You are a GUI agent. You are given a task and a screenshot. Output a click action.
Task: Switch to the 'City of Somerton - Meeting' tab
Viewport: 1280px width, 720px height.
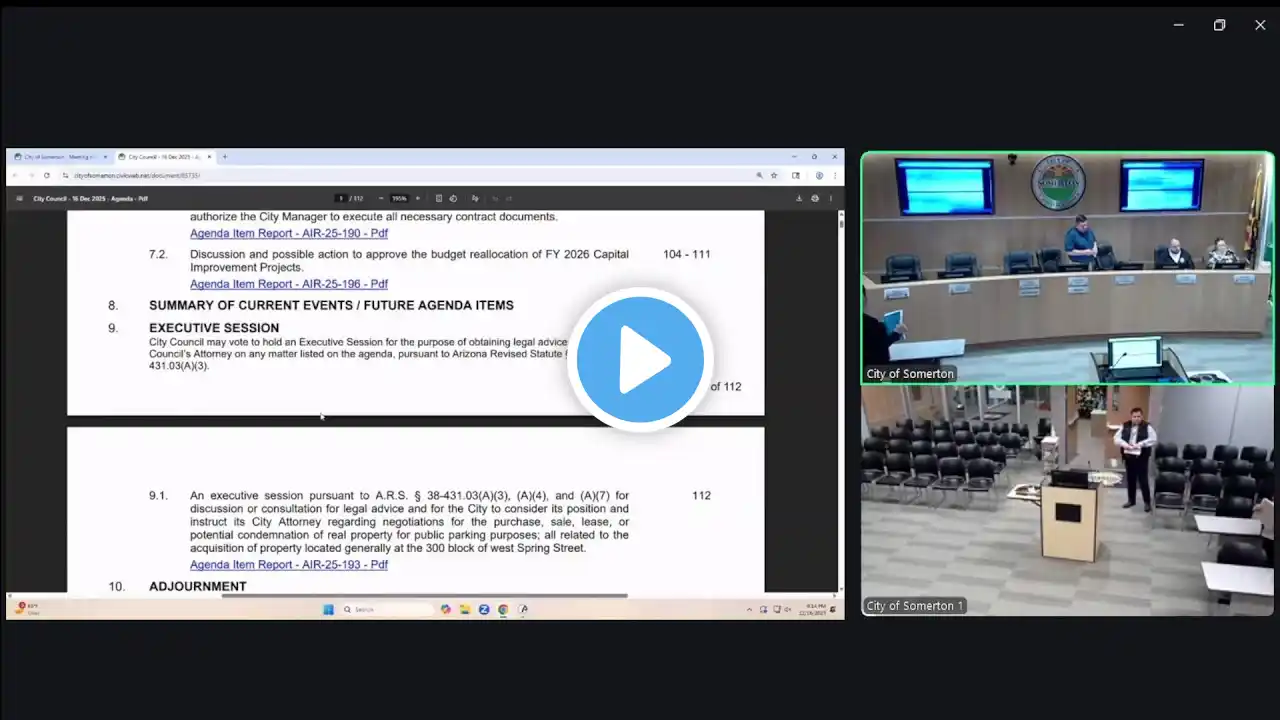click(59, 157)
